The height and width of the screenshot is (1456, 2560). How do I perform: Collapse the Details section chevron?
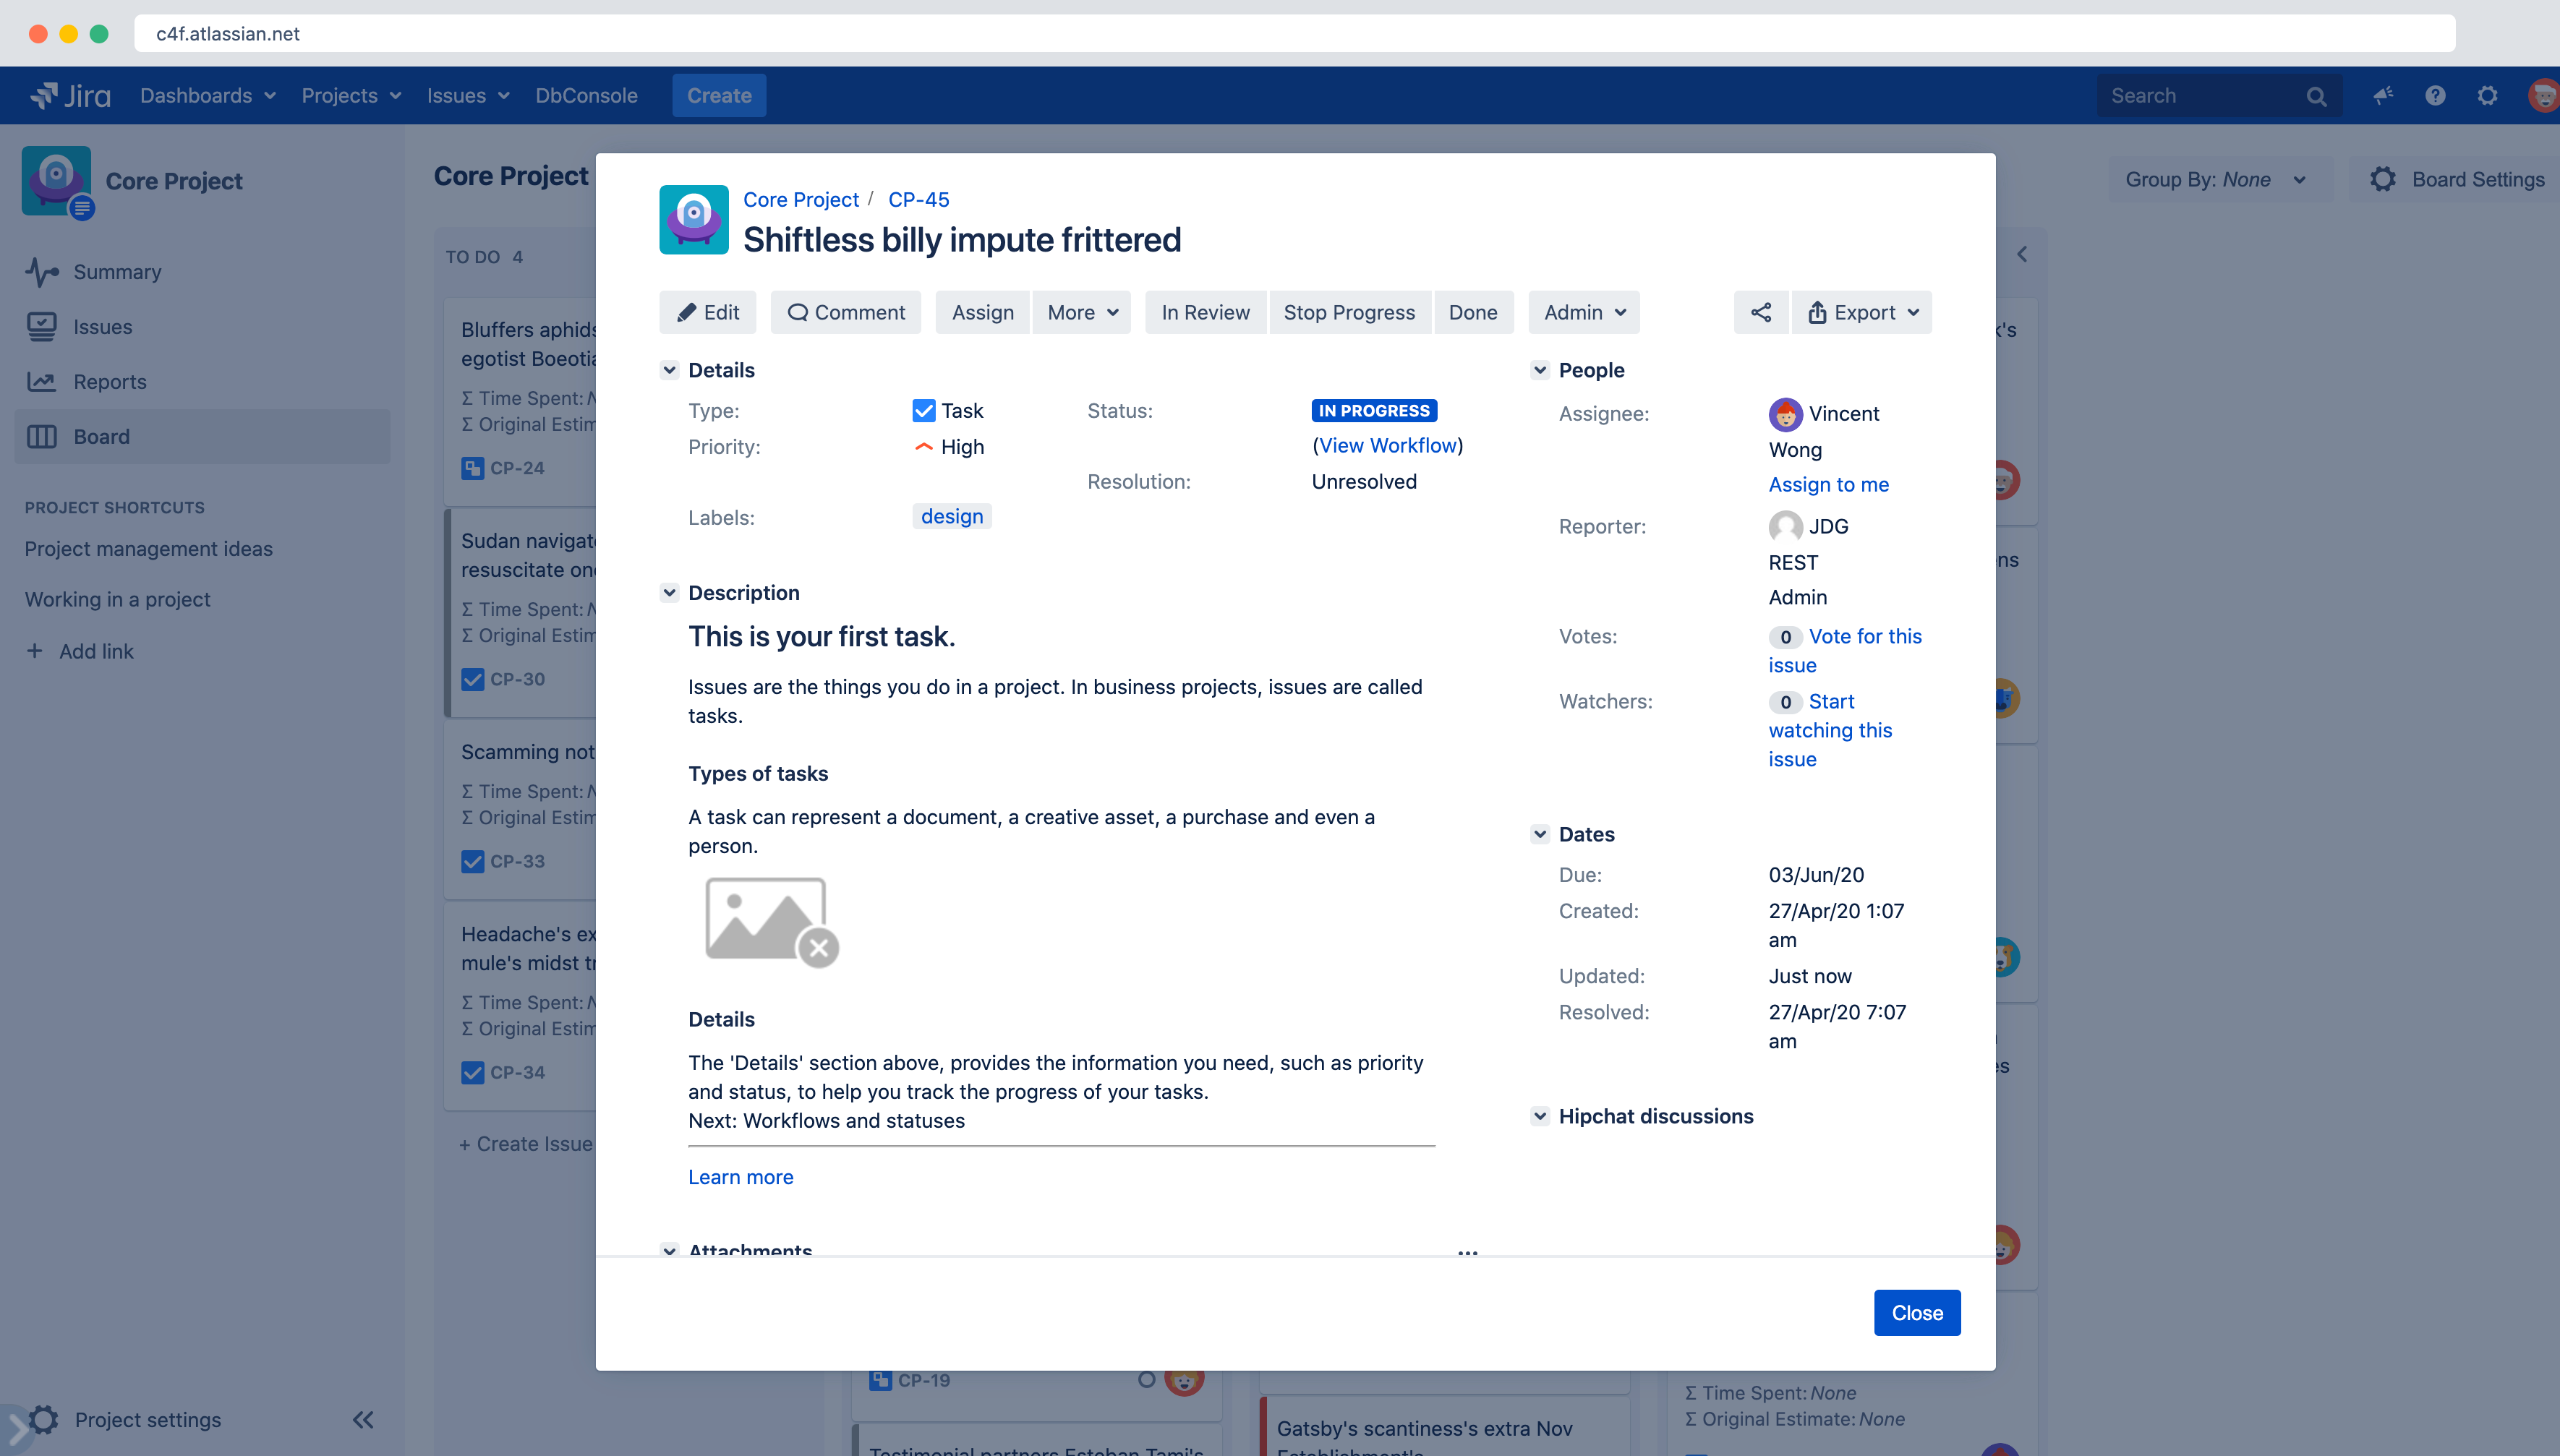coord(669,370)
